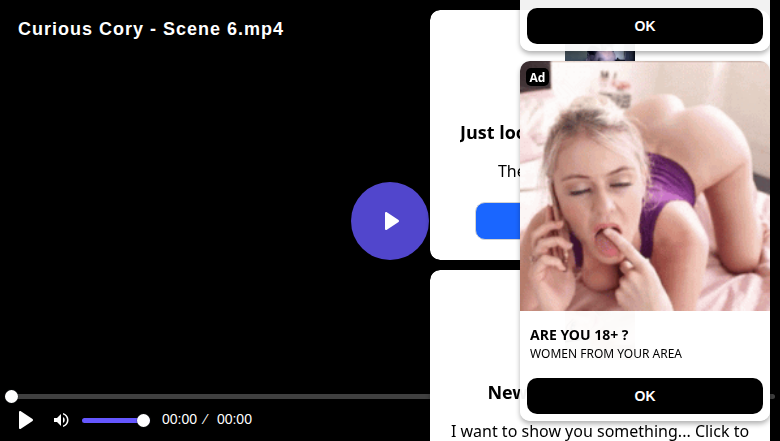Click the video title "Curious Cory - Scene 6.mp4"
The image size is (780, 441).
pos(151,29)
